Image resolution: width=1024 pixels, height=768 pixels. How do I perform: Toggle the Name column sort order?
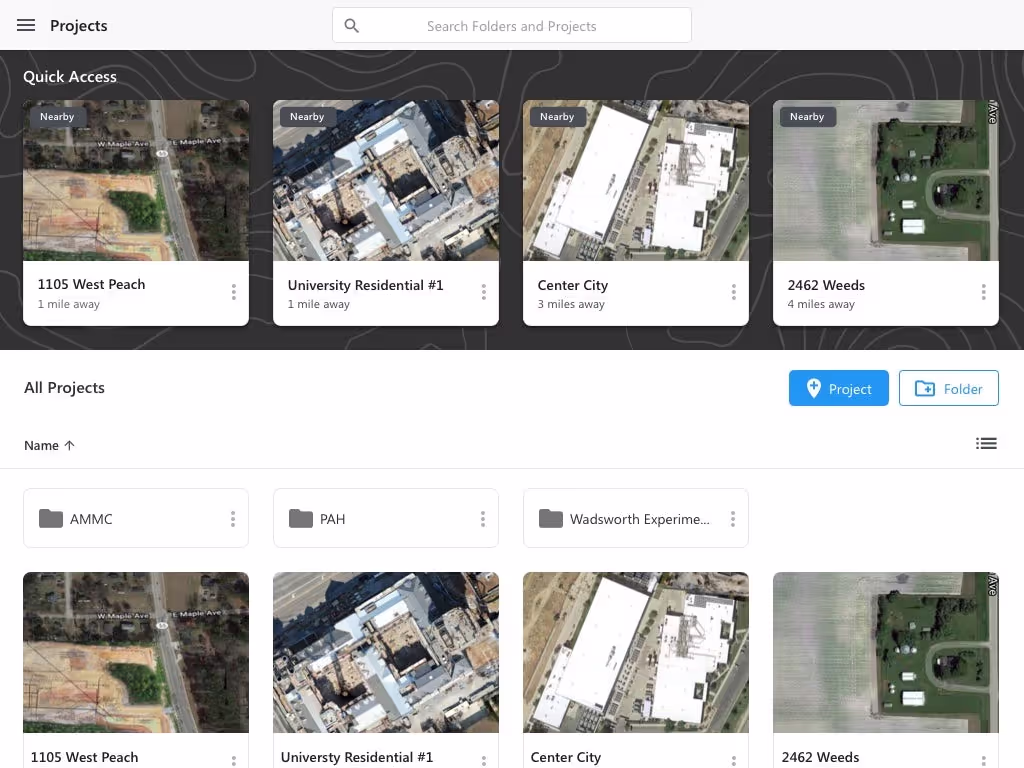click(48, 445)
